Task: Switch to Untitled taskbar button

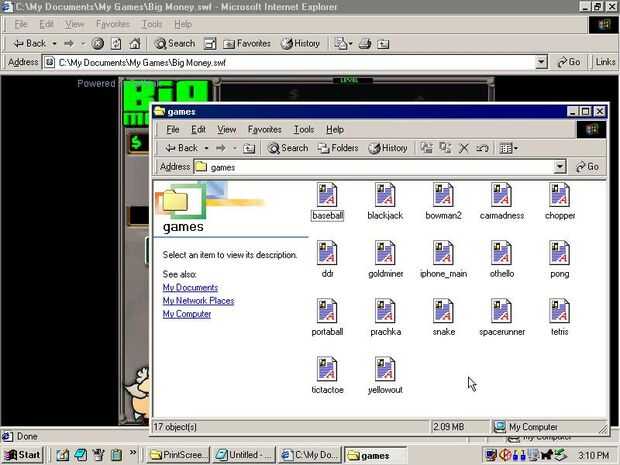Action: tap(244, 455)
